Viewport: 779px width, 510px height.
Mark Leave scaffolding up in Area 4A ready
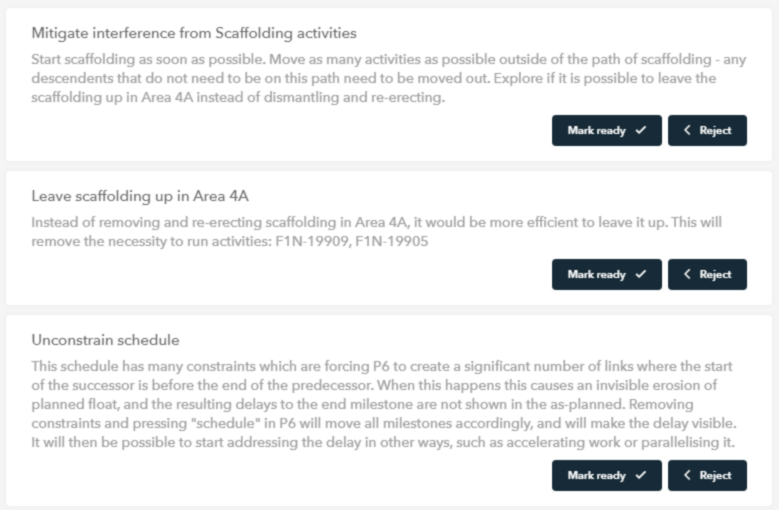(x=606, y=275)
